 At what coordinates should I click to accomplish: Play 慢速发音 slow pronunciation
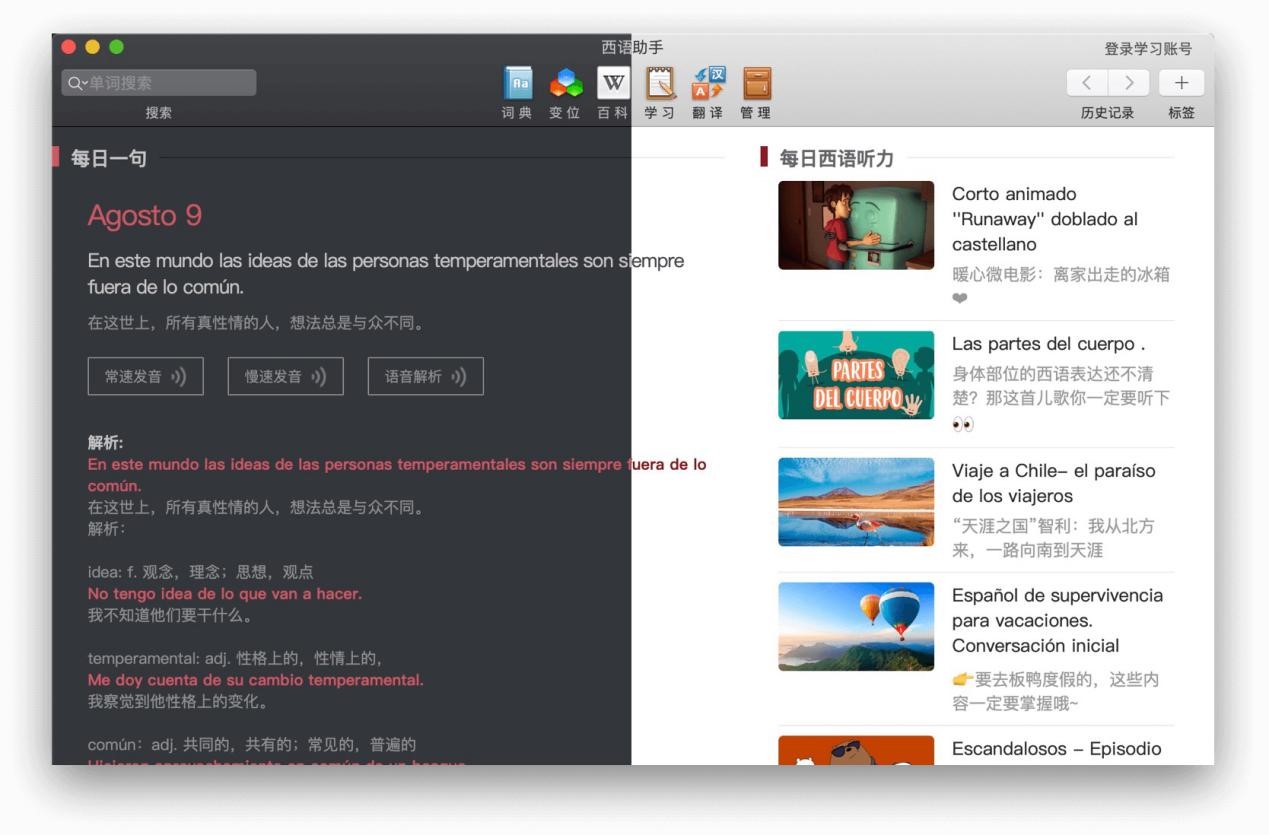tap(286, 376)
